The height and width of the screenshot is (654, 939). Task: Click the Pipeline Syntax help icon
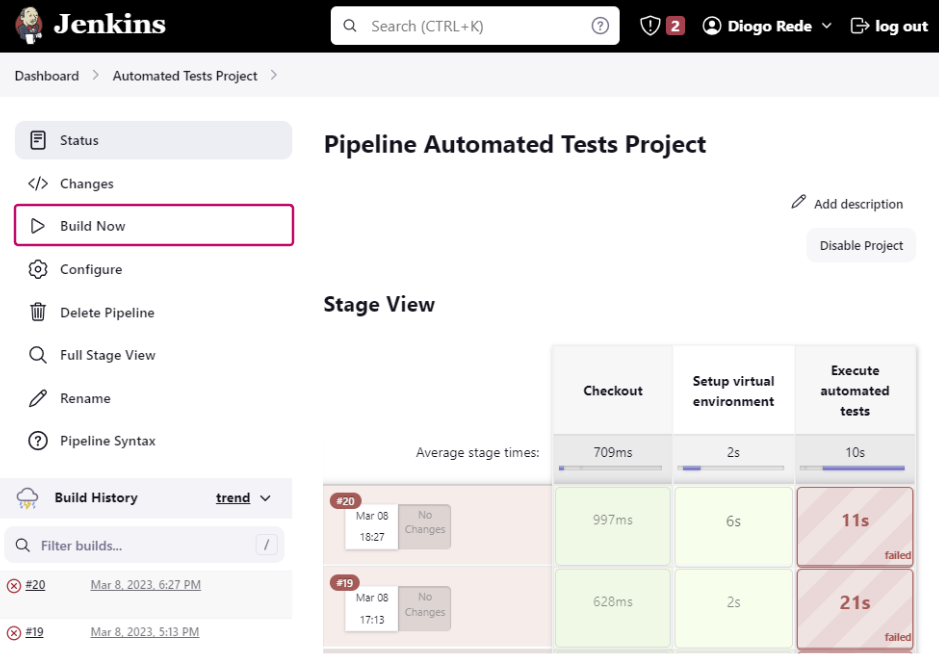pos(38,441)
